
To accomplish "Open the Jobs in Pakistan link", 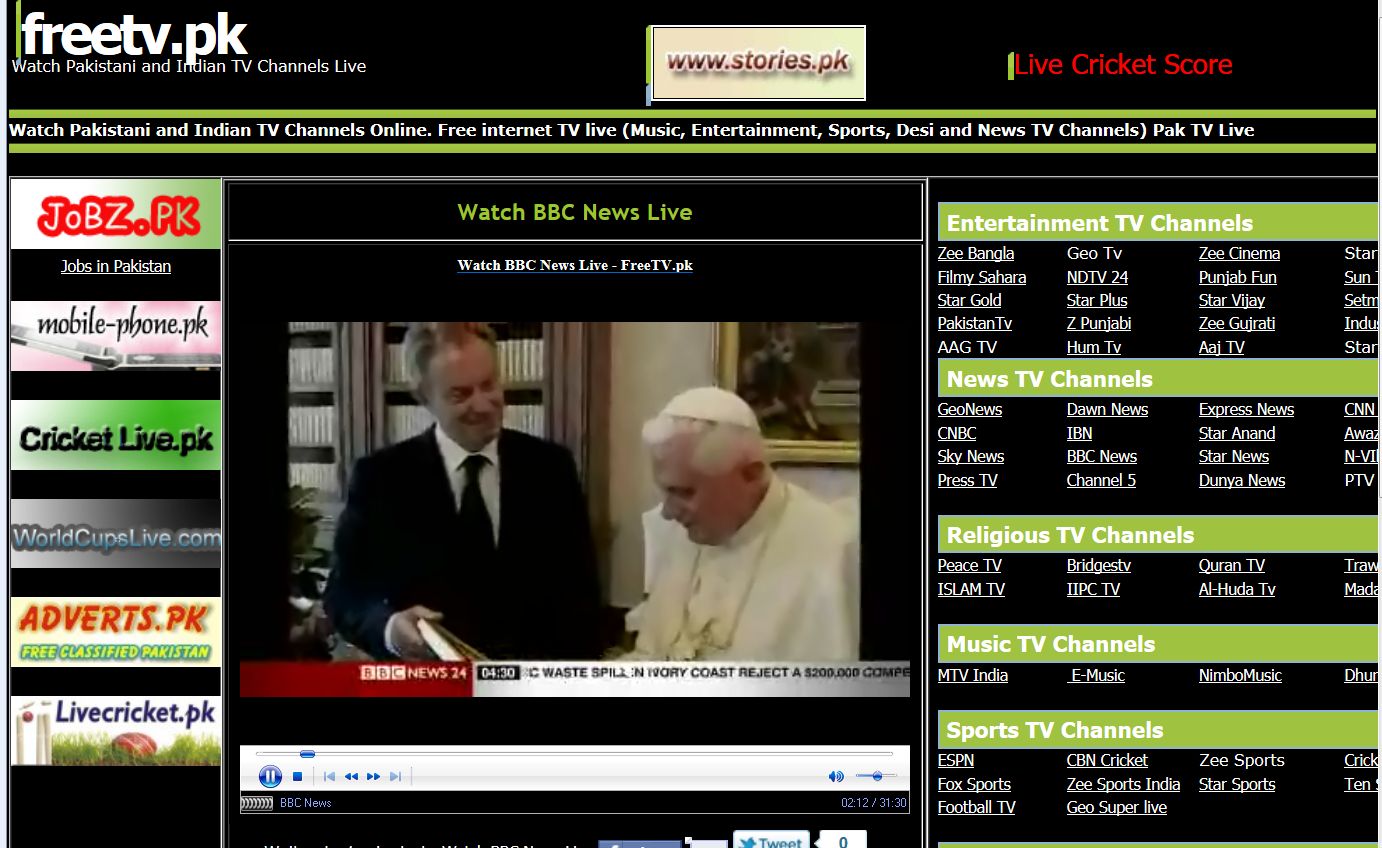I will tap(116, 266).
